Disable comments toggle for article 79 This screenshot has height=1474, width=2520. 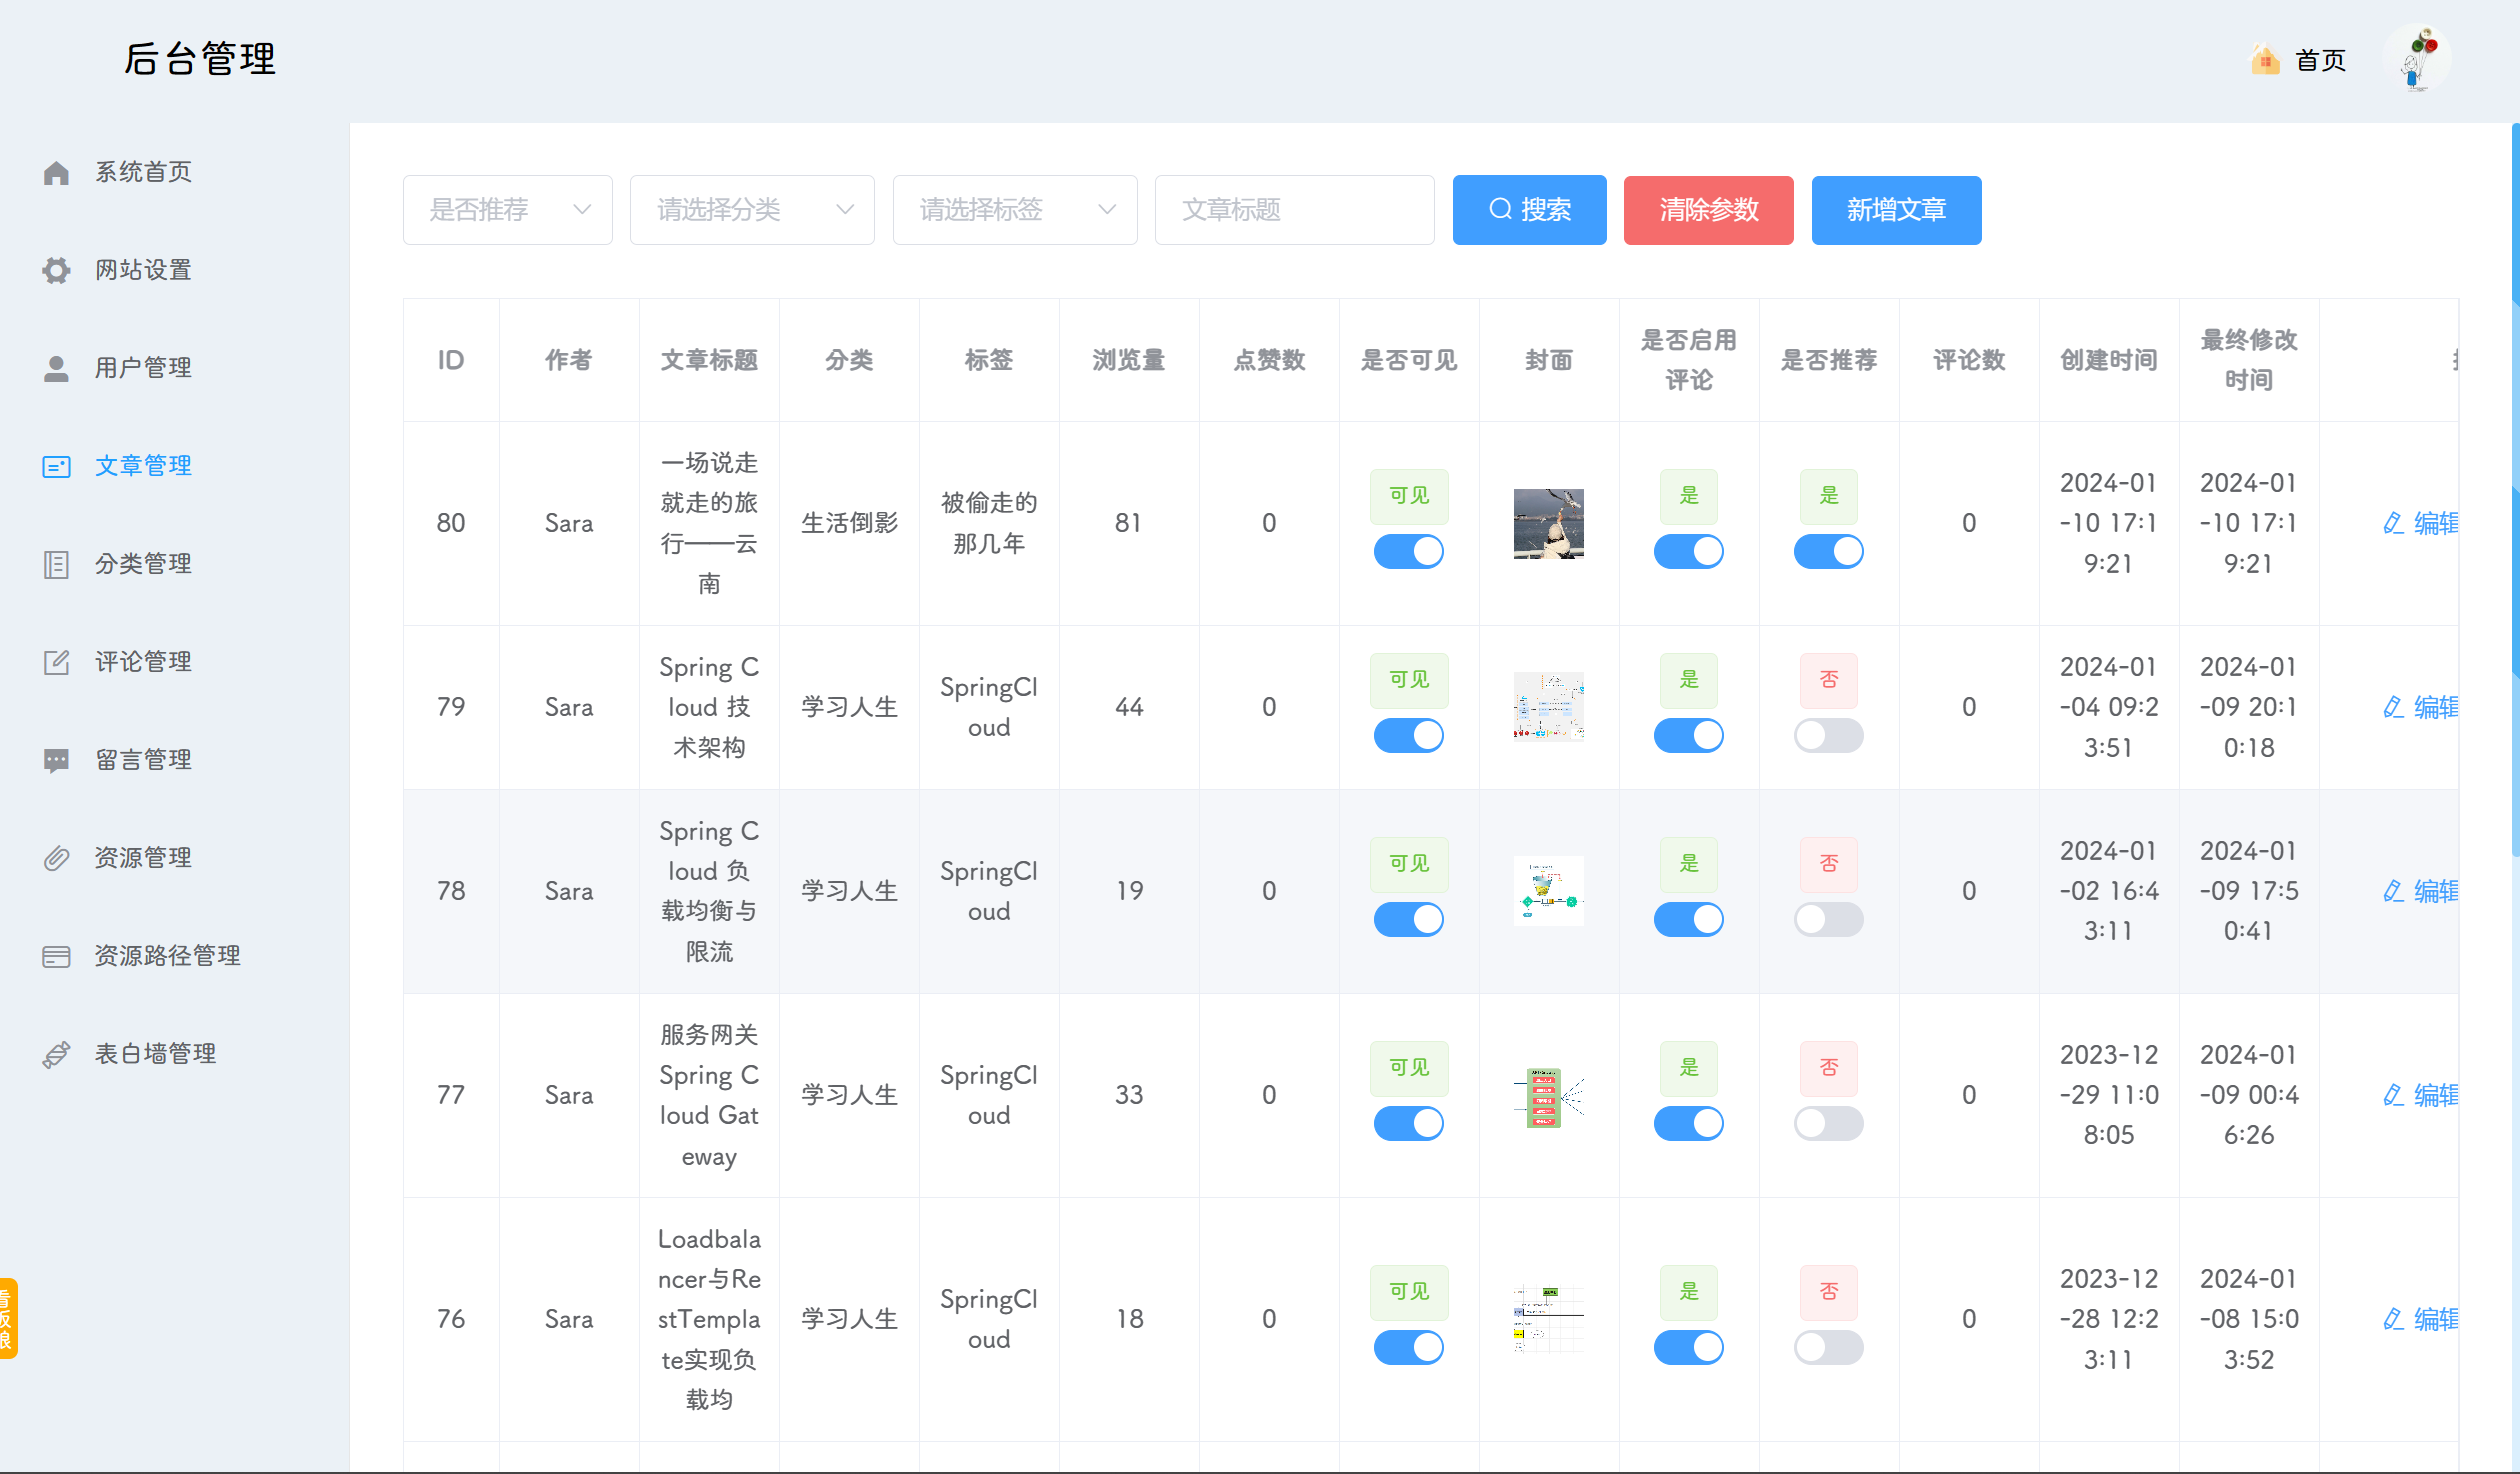(1688, 735)
